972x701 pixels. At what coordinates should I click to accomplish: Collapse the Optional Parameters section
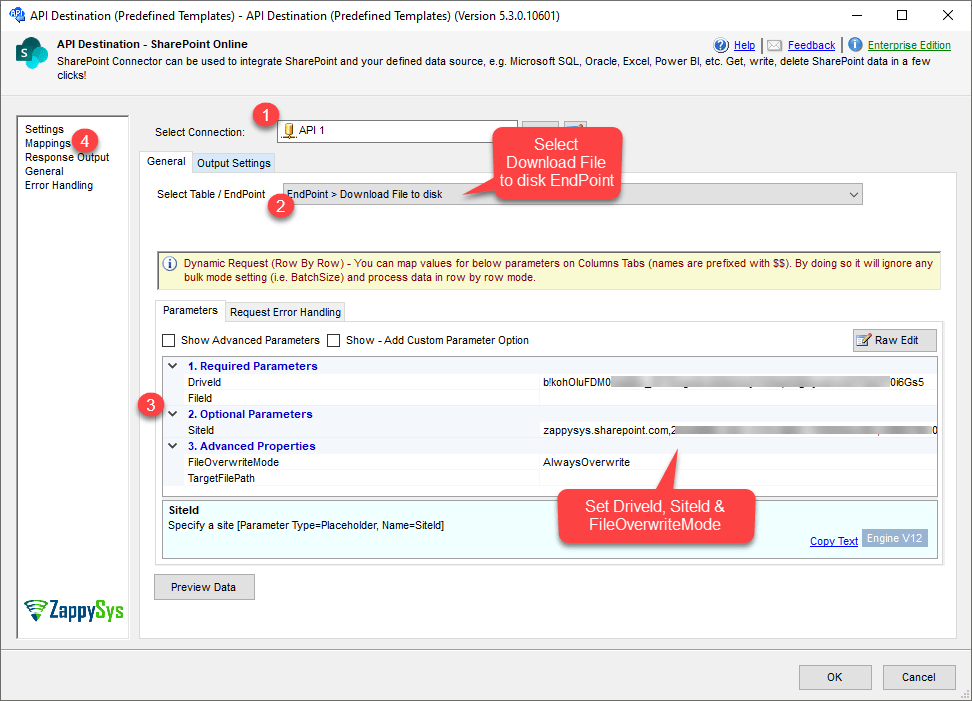tap(172, 413)
